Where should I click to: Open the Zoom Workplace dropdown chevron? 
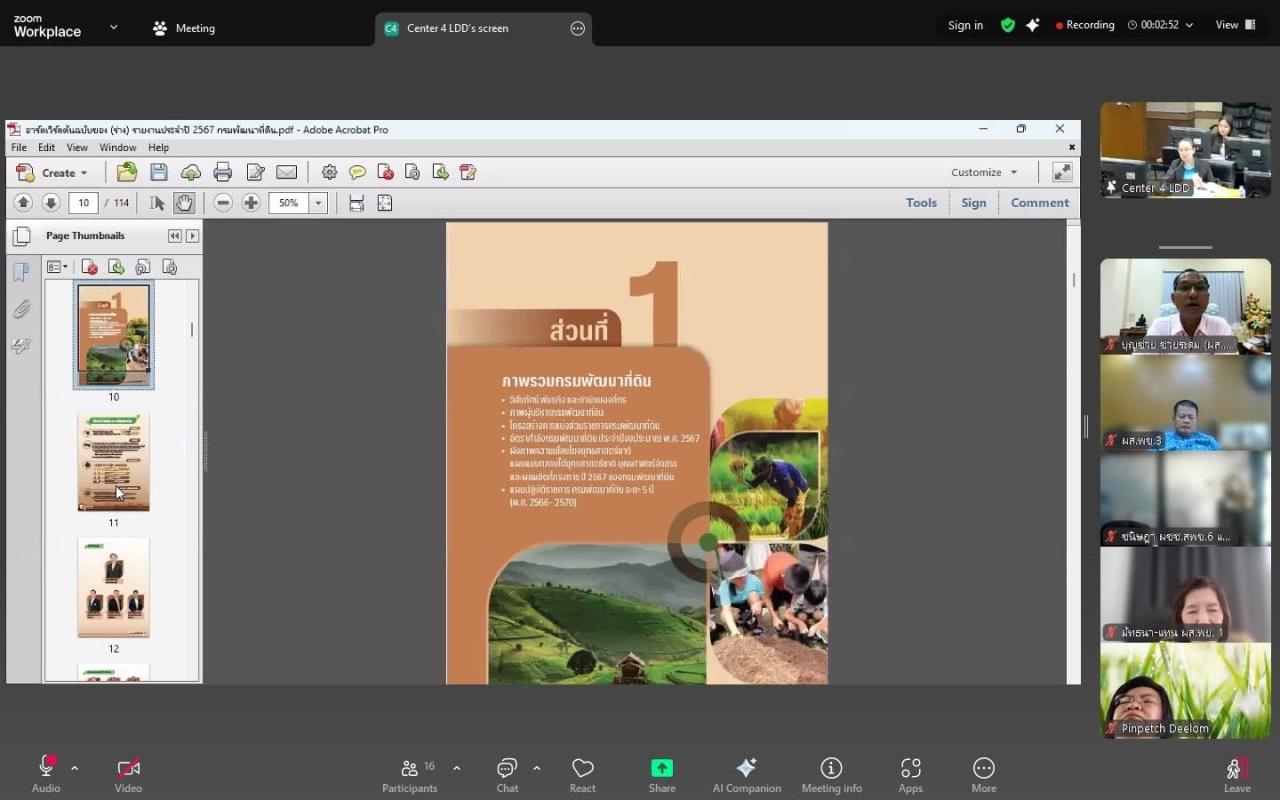coord(113,28)
